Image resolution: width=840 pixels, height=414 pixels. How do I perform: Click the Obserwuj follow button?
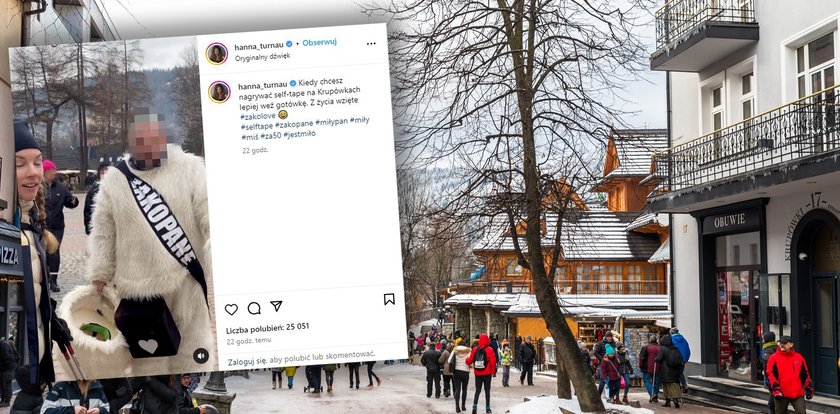click(319, 43)
